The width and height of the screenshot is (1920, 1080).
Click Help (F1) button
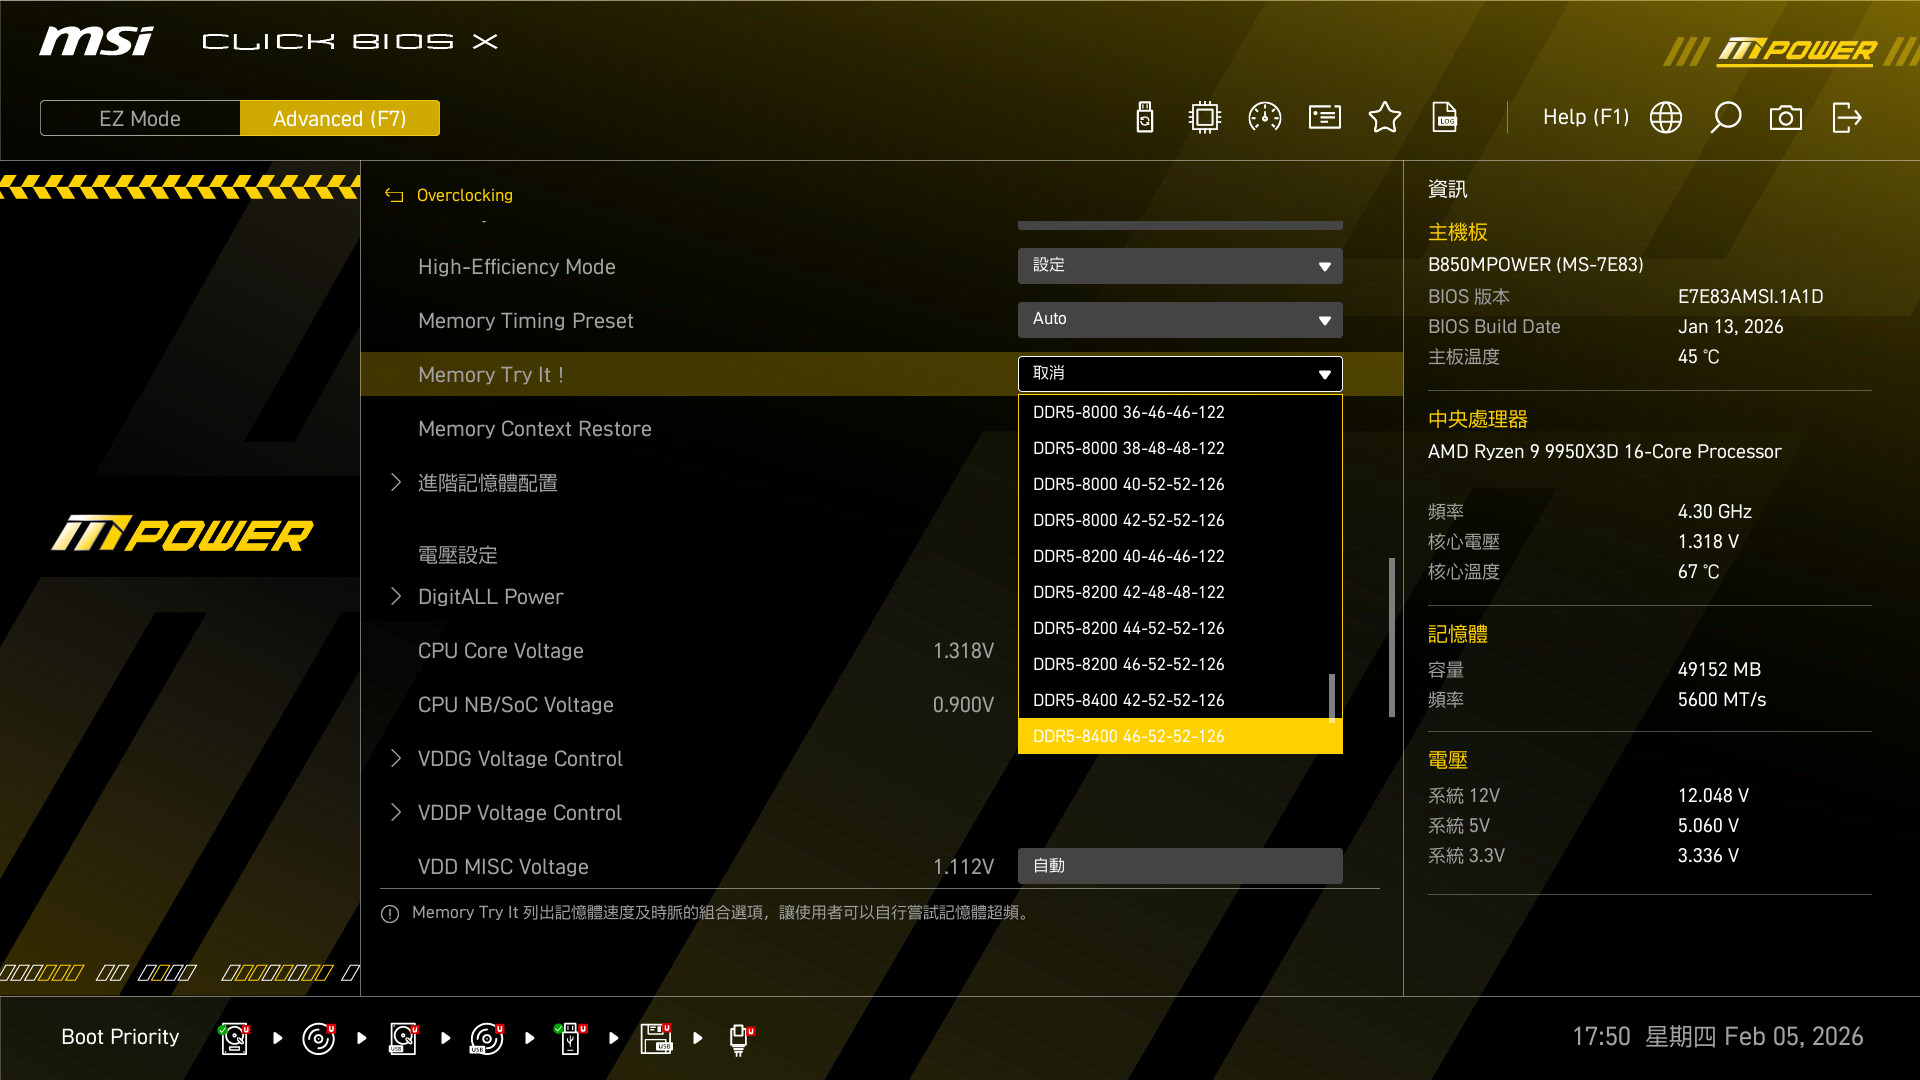point(1585,117)
